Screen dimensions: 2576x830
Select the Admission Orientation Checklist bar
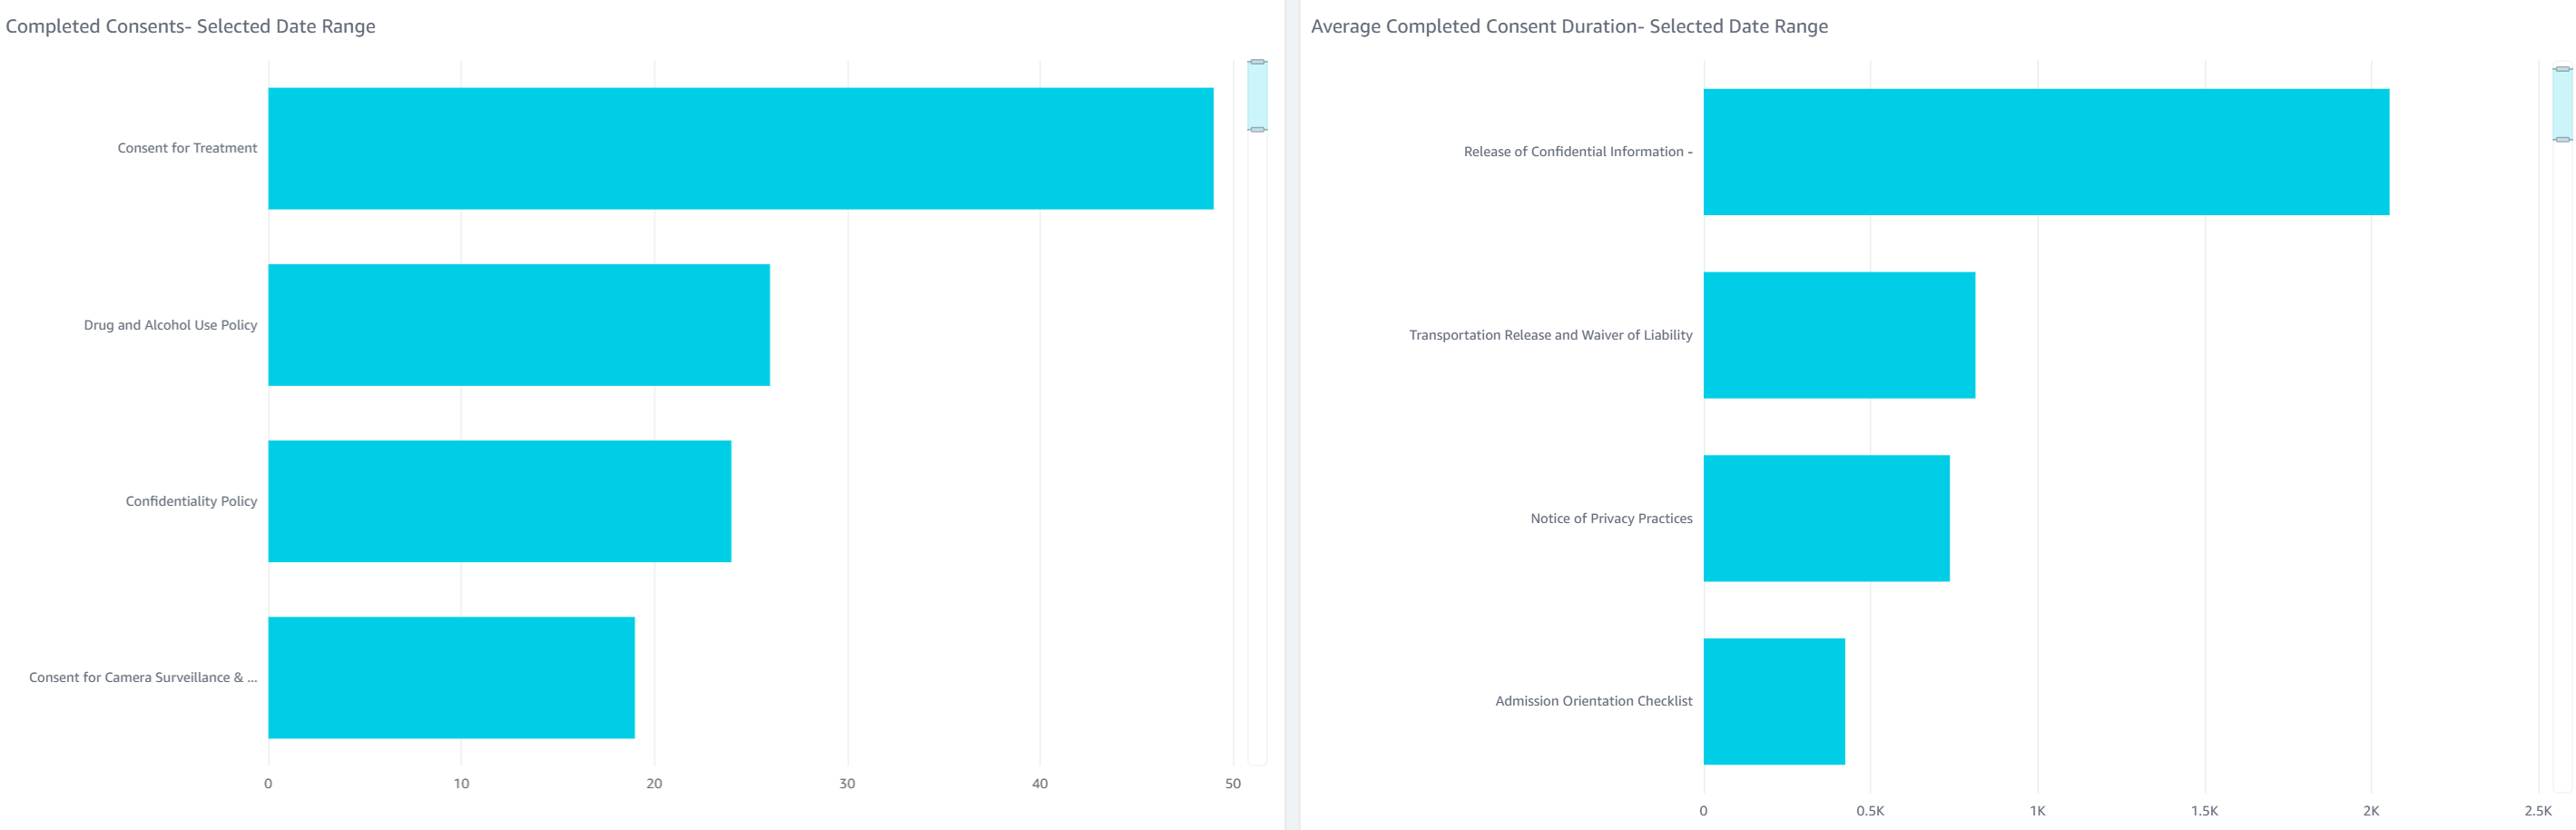tap(1773, 701)
